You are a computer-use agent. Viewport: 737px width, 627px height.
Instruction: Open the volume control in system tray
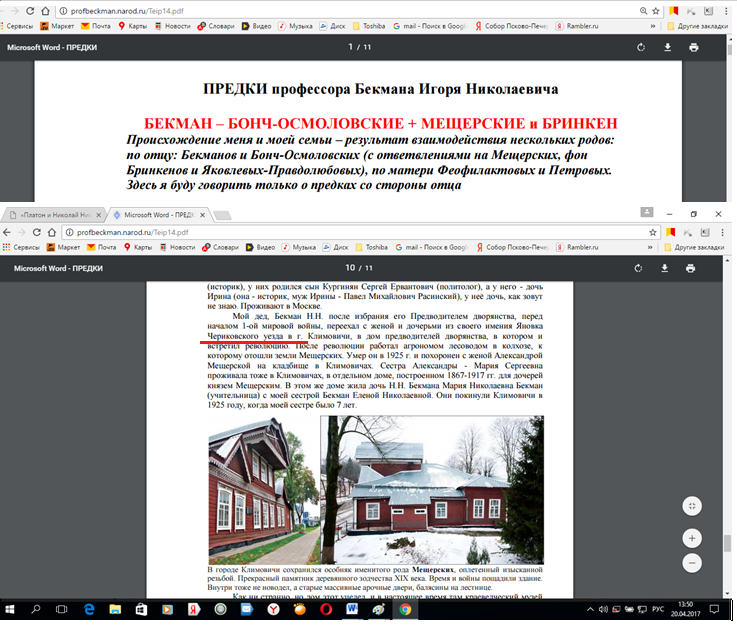point(604,610)
